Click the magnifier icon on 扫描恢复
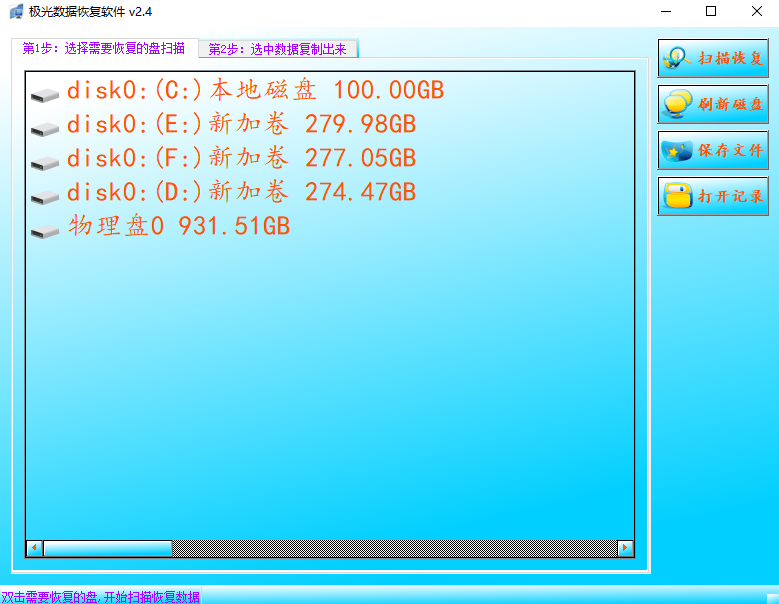The width and height of the screenshot is (779, 604). pos(677,58)
